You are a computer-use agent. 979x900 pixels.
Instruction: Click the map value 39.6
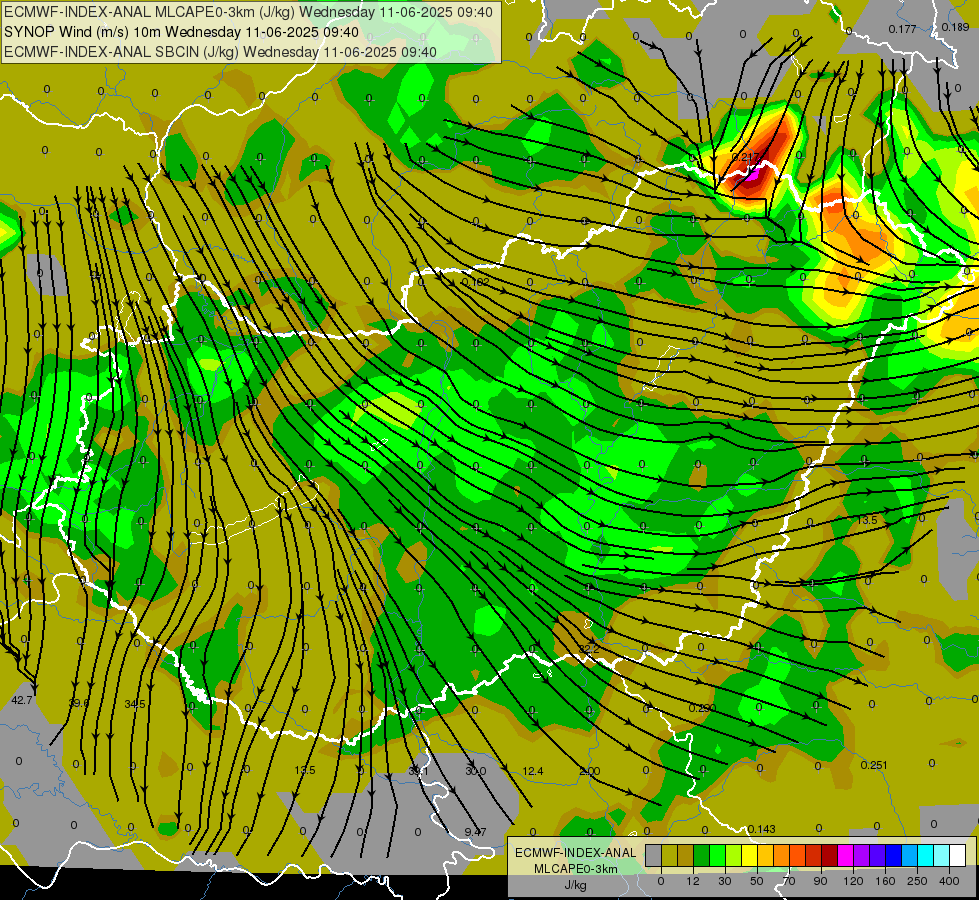79,703
